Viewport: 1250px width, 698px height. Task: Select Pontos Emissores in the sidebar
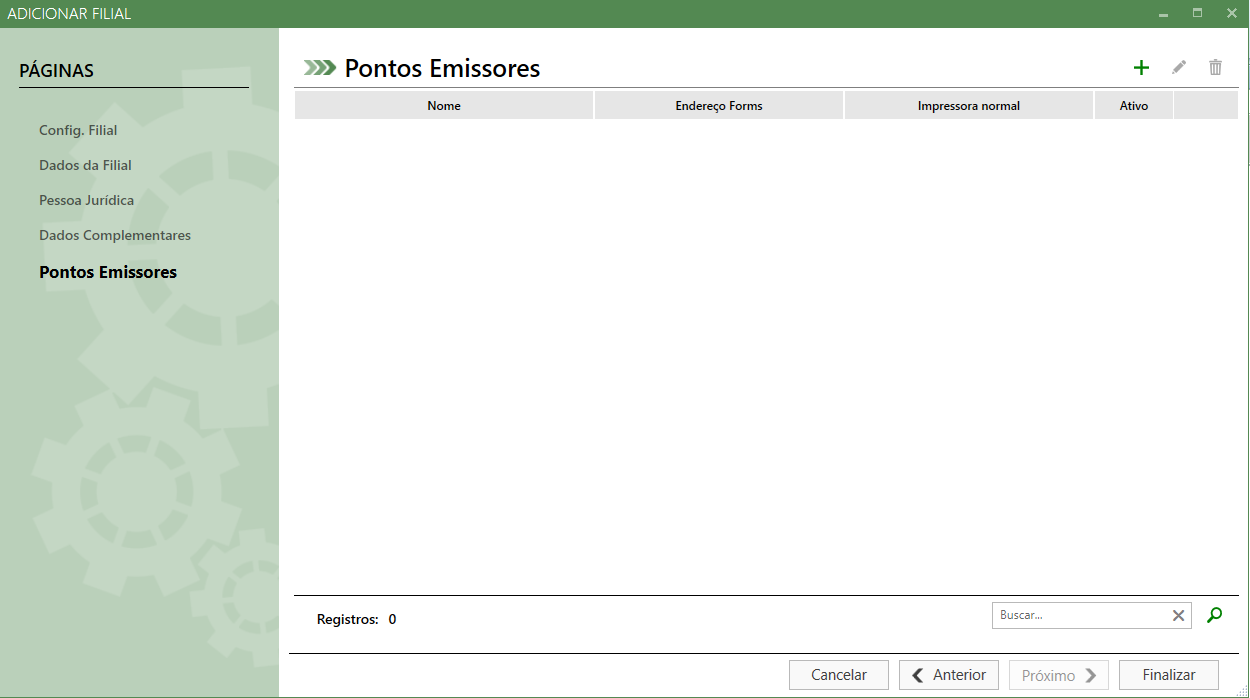point(108,272)
